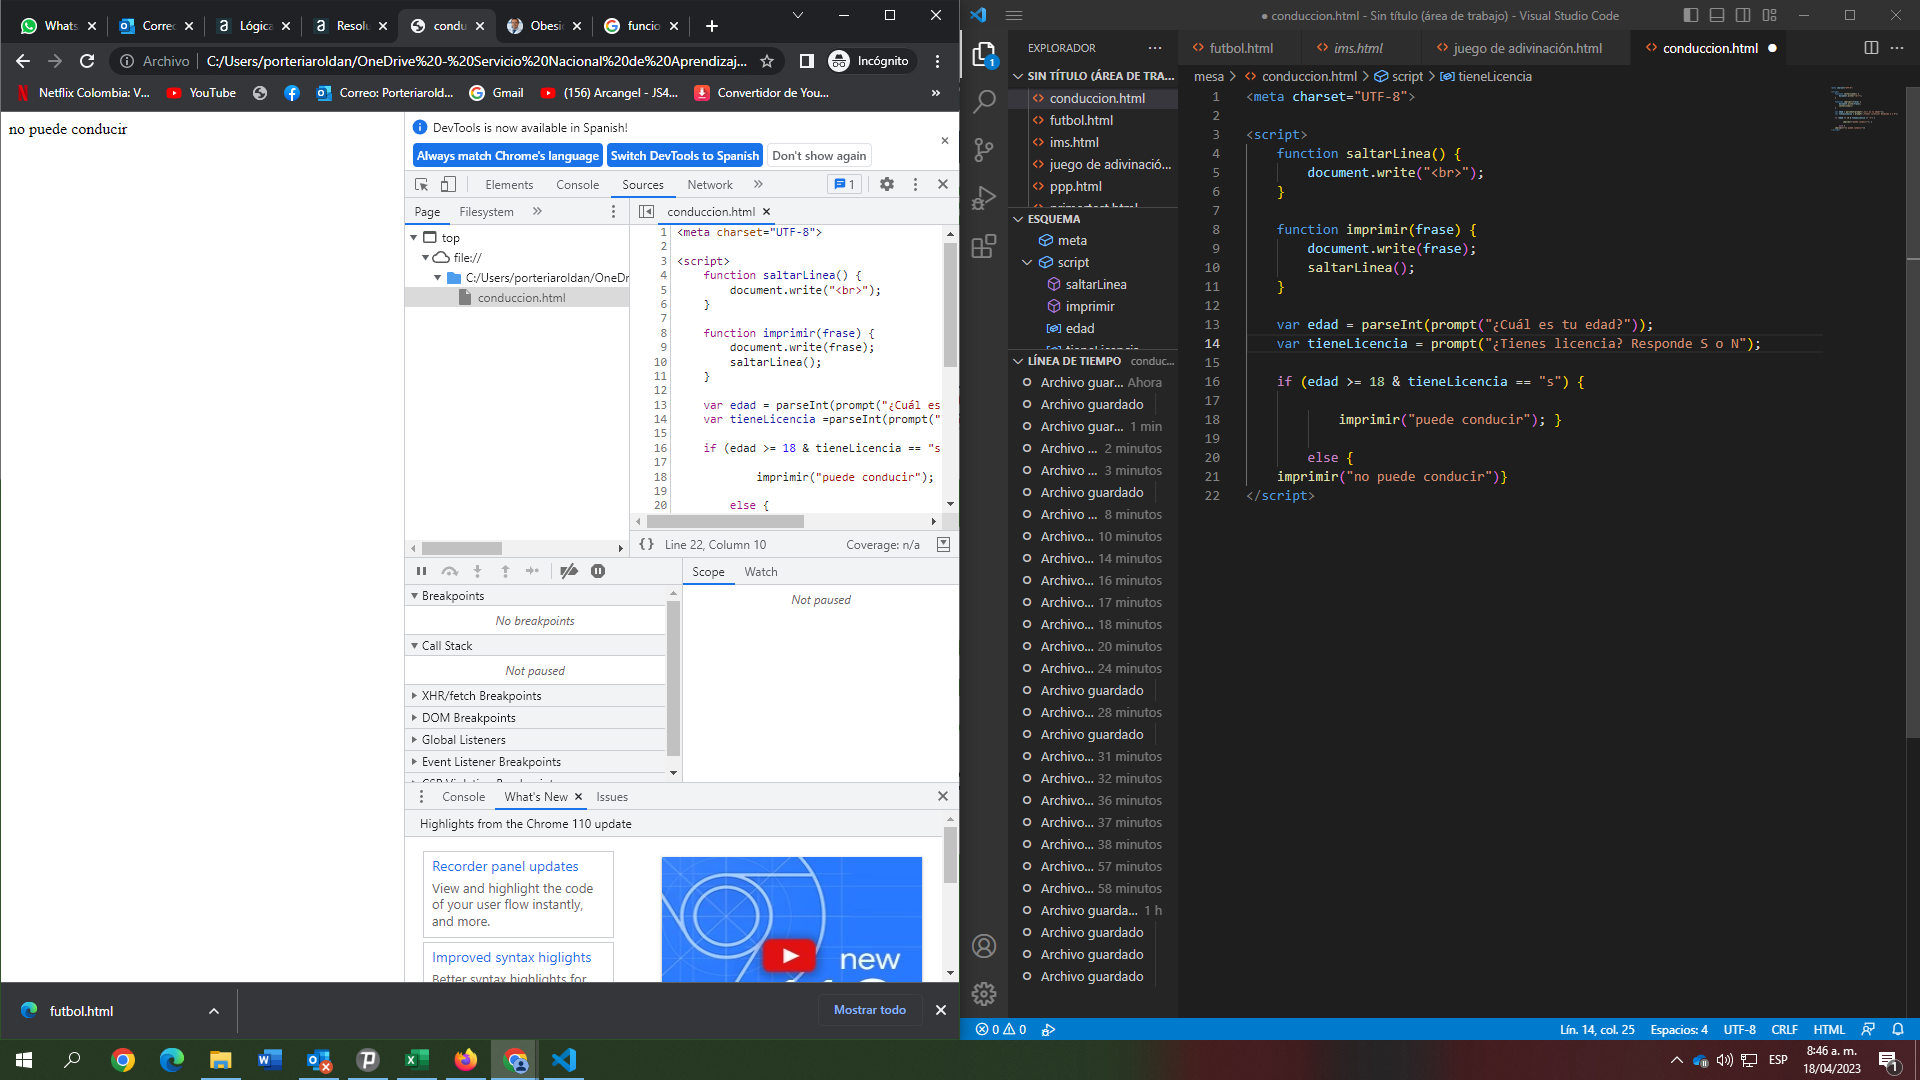Click the Step over next function call icon
1920x1080 pixels.
click(451, 571)
